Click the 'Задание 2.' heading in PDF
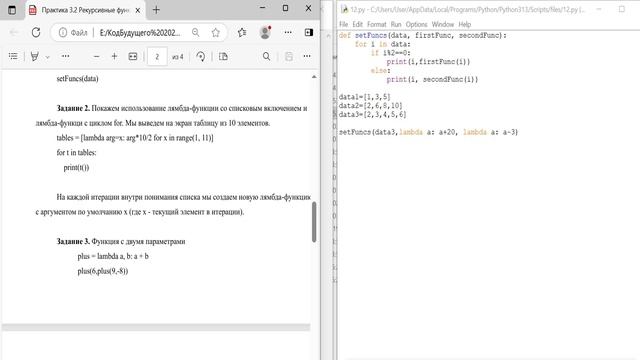This screenshot has height=360, width=640. tap(73, 108)
